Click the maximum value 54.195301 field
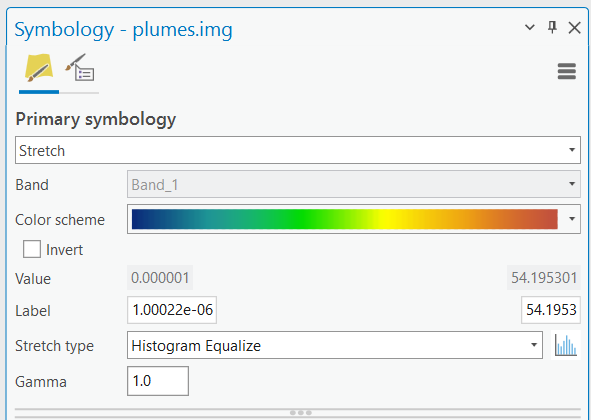Viewport: 591px width, 420px height. 544,278
